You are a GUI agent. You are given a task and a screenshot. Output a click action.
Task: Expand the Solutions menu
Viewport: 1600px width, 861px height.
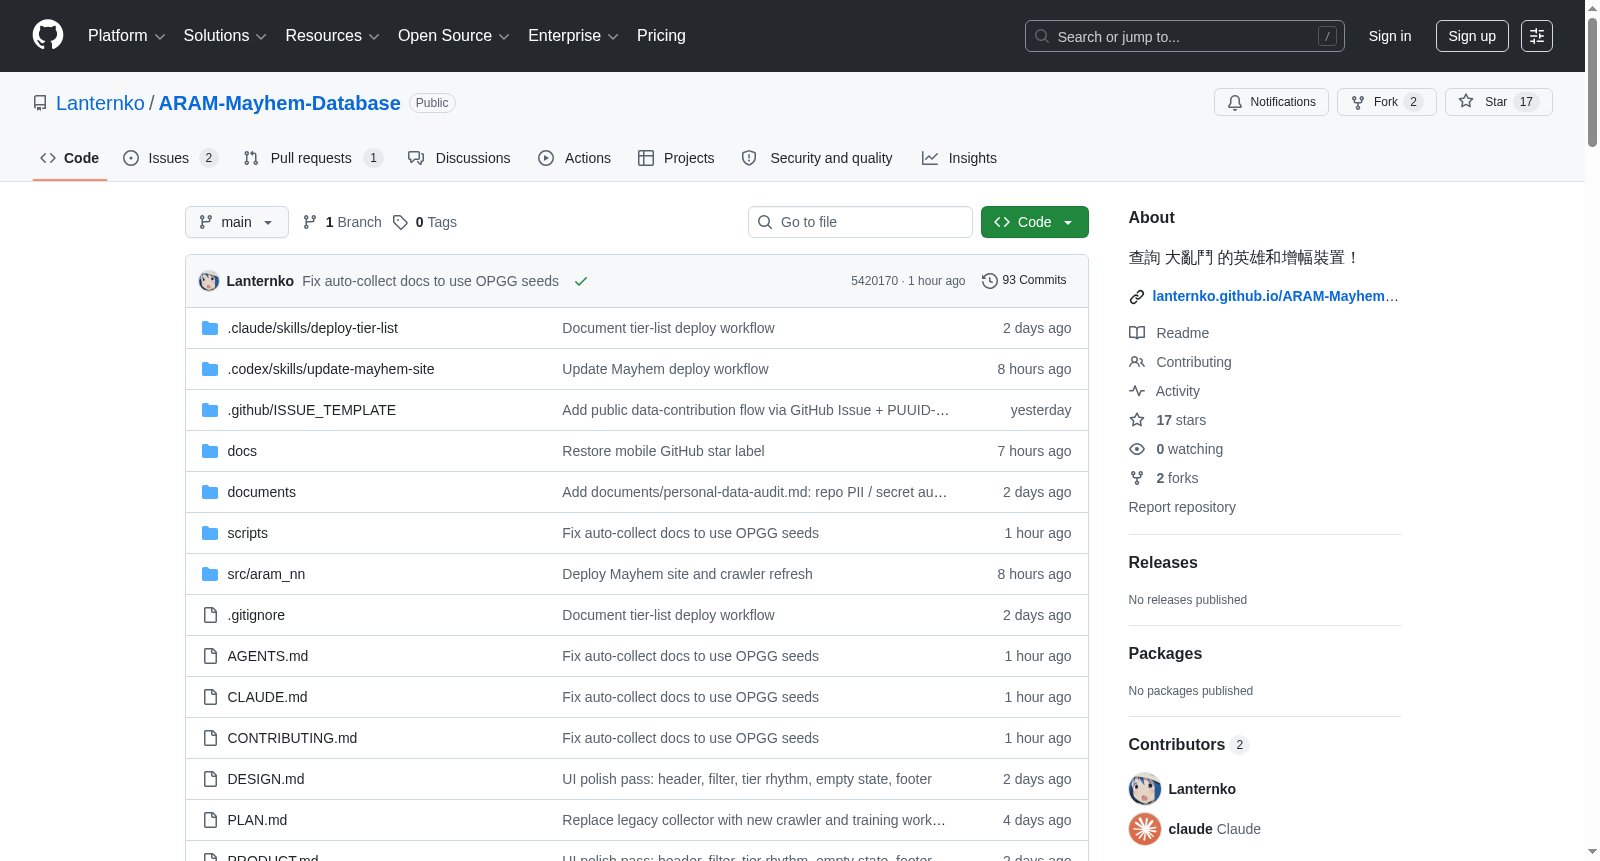click(x=225, y=36)
